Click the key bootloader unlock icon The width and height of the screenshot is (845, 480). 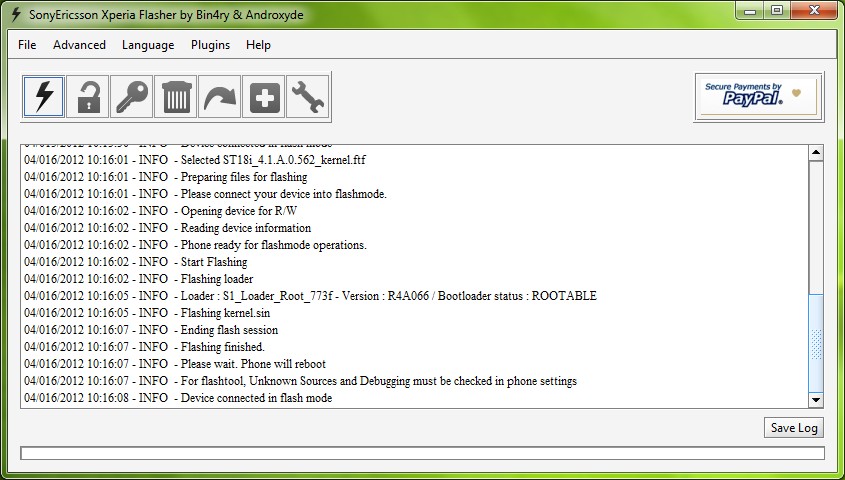coord(131,97)
